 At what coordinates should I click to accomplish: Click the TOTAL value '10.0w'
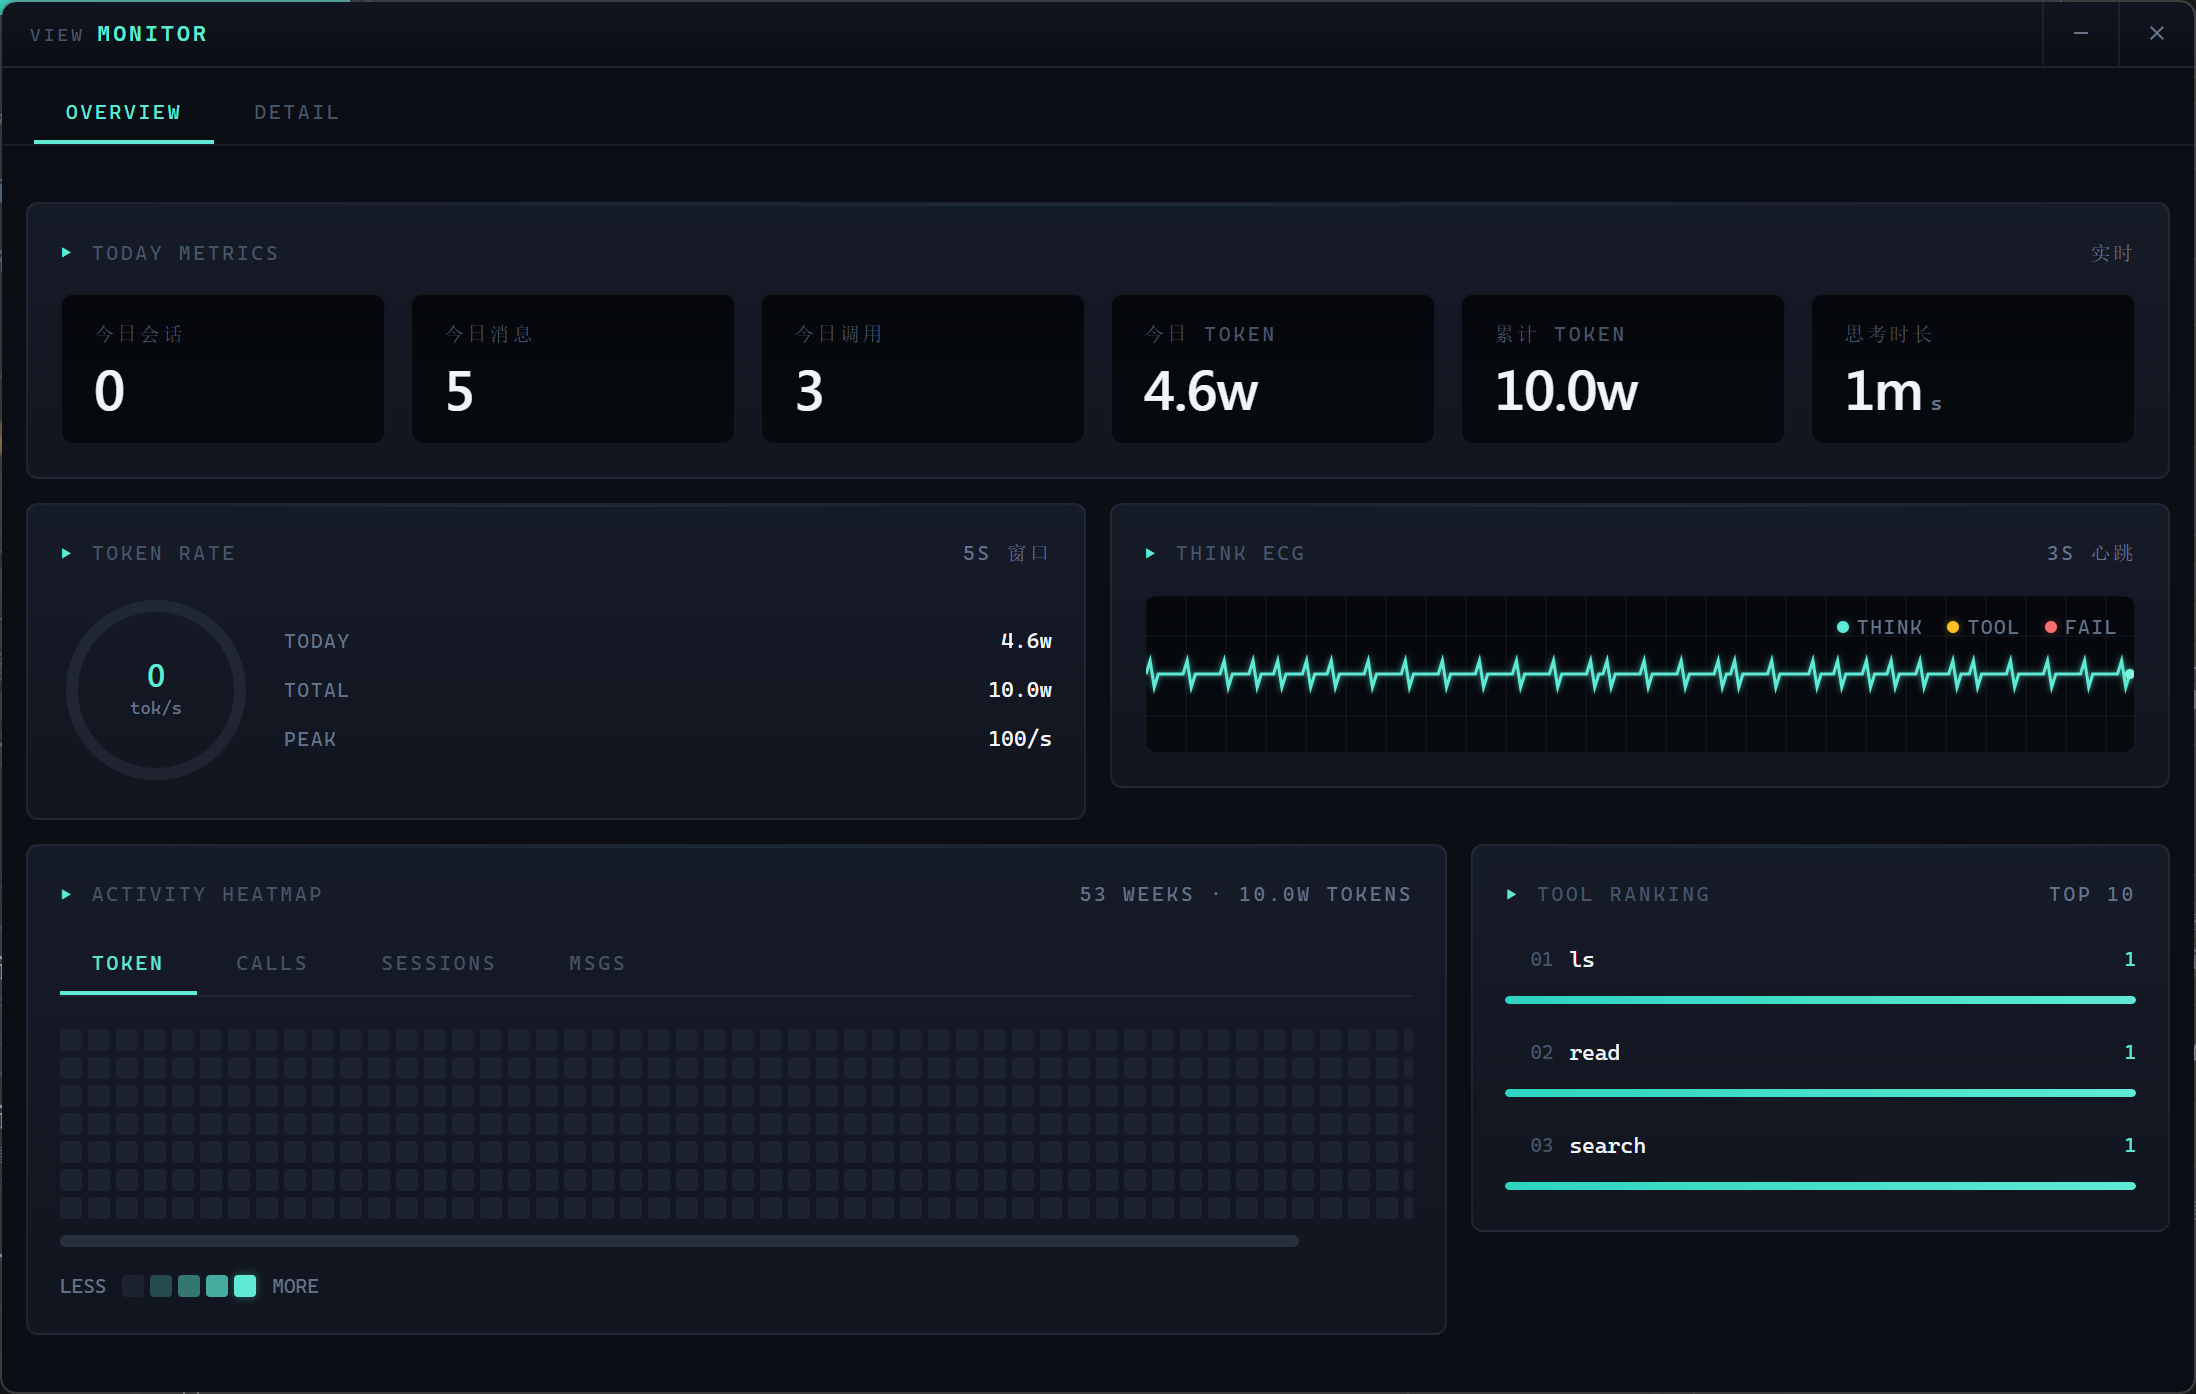[x=1020, y=690]
